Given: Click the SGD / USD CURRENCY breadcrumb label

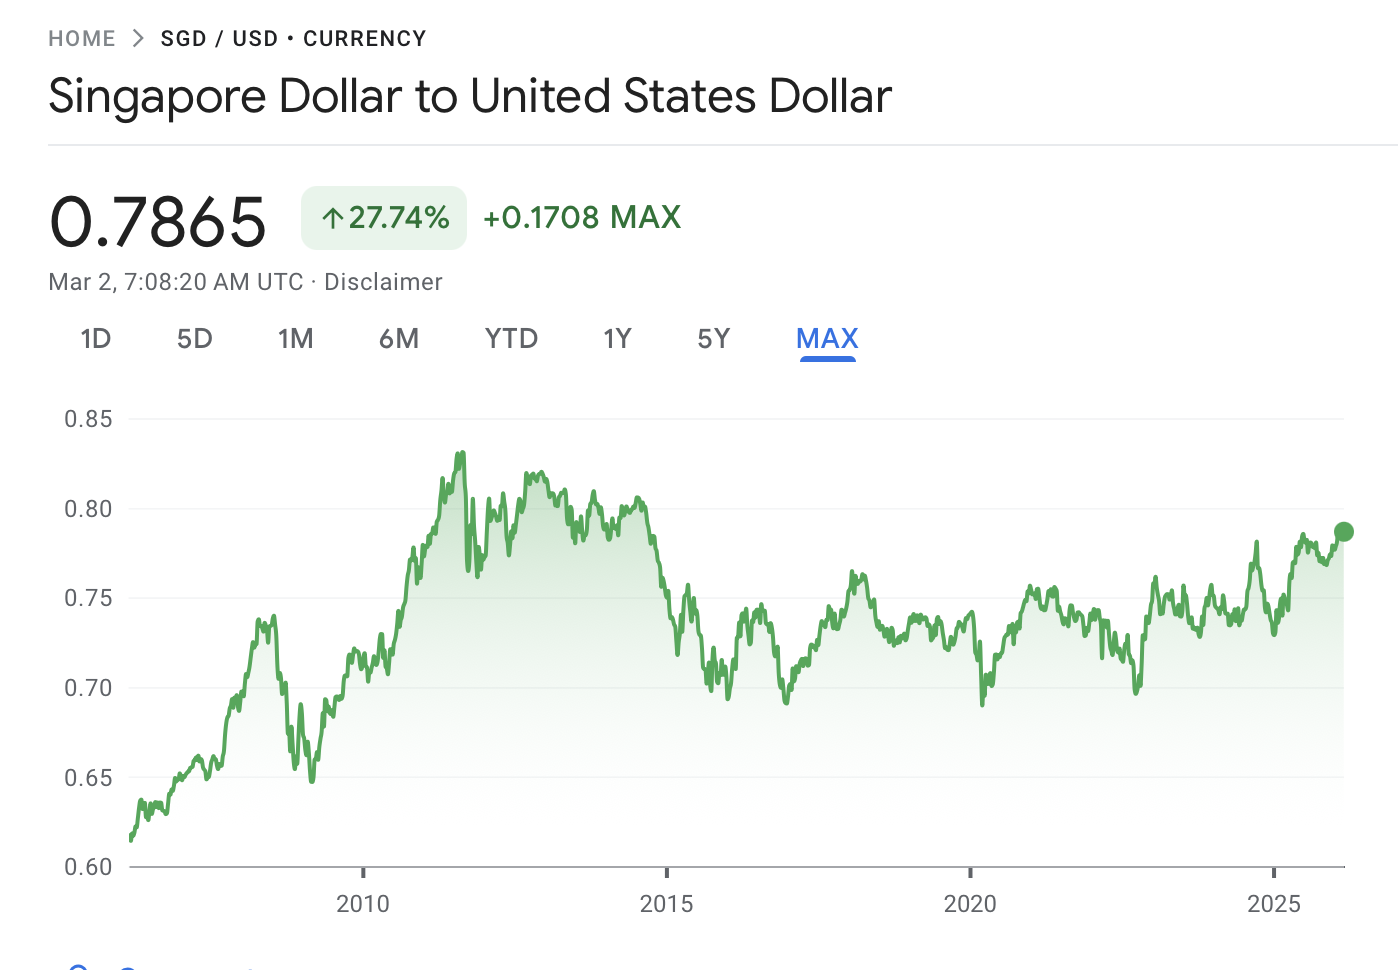Looking at the screenshot, I should coord(293,38).
